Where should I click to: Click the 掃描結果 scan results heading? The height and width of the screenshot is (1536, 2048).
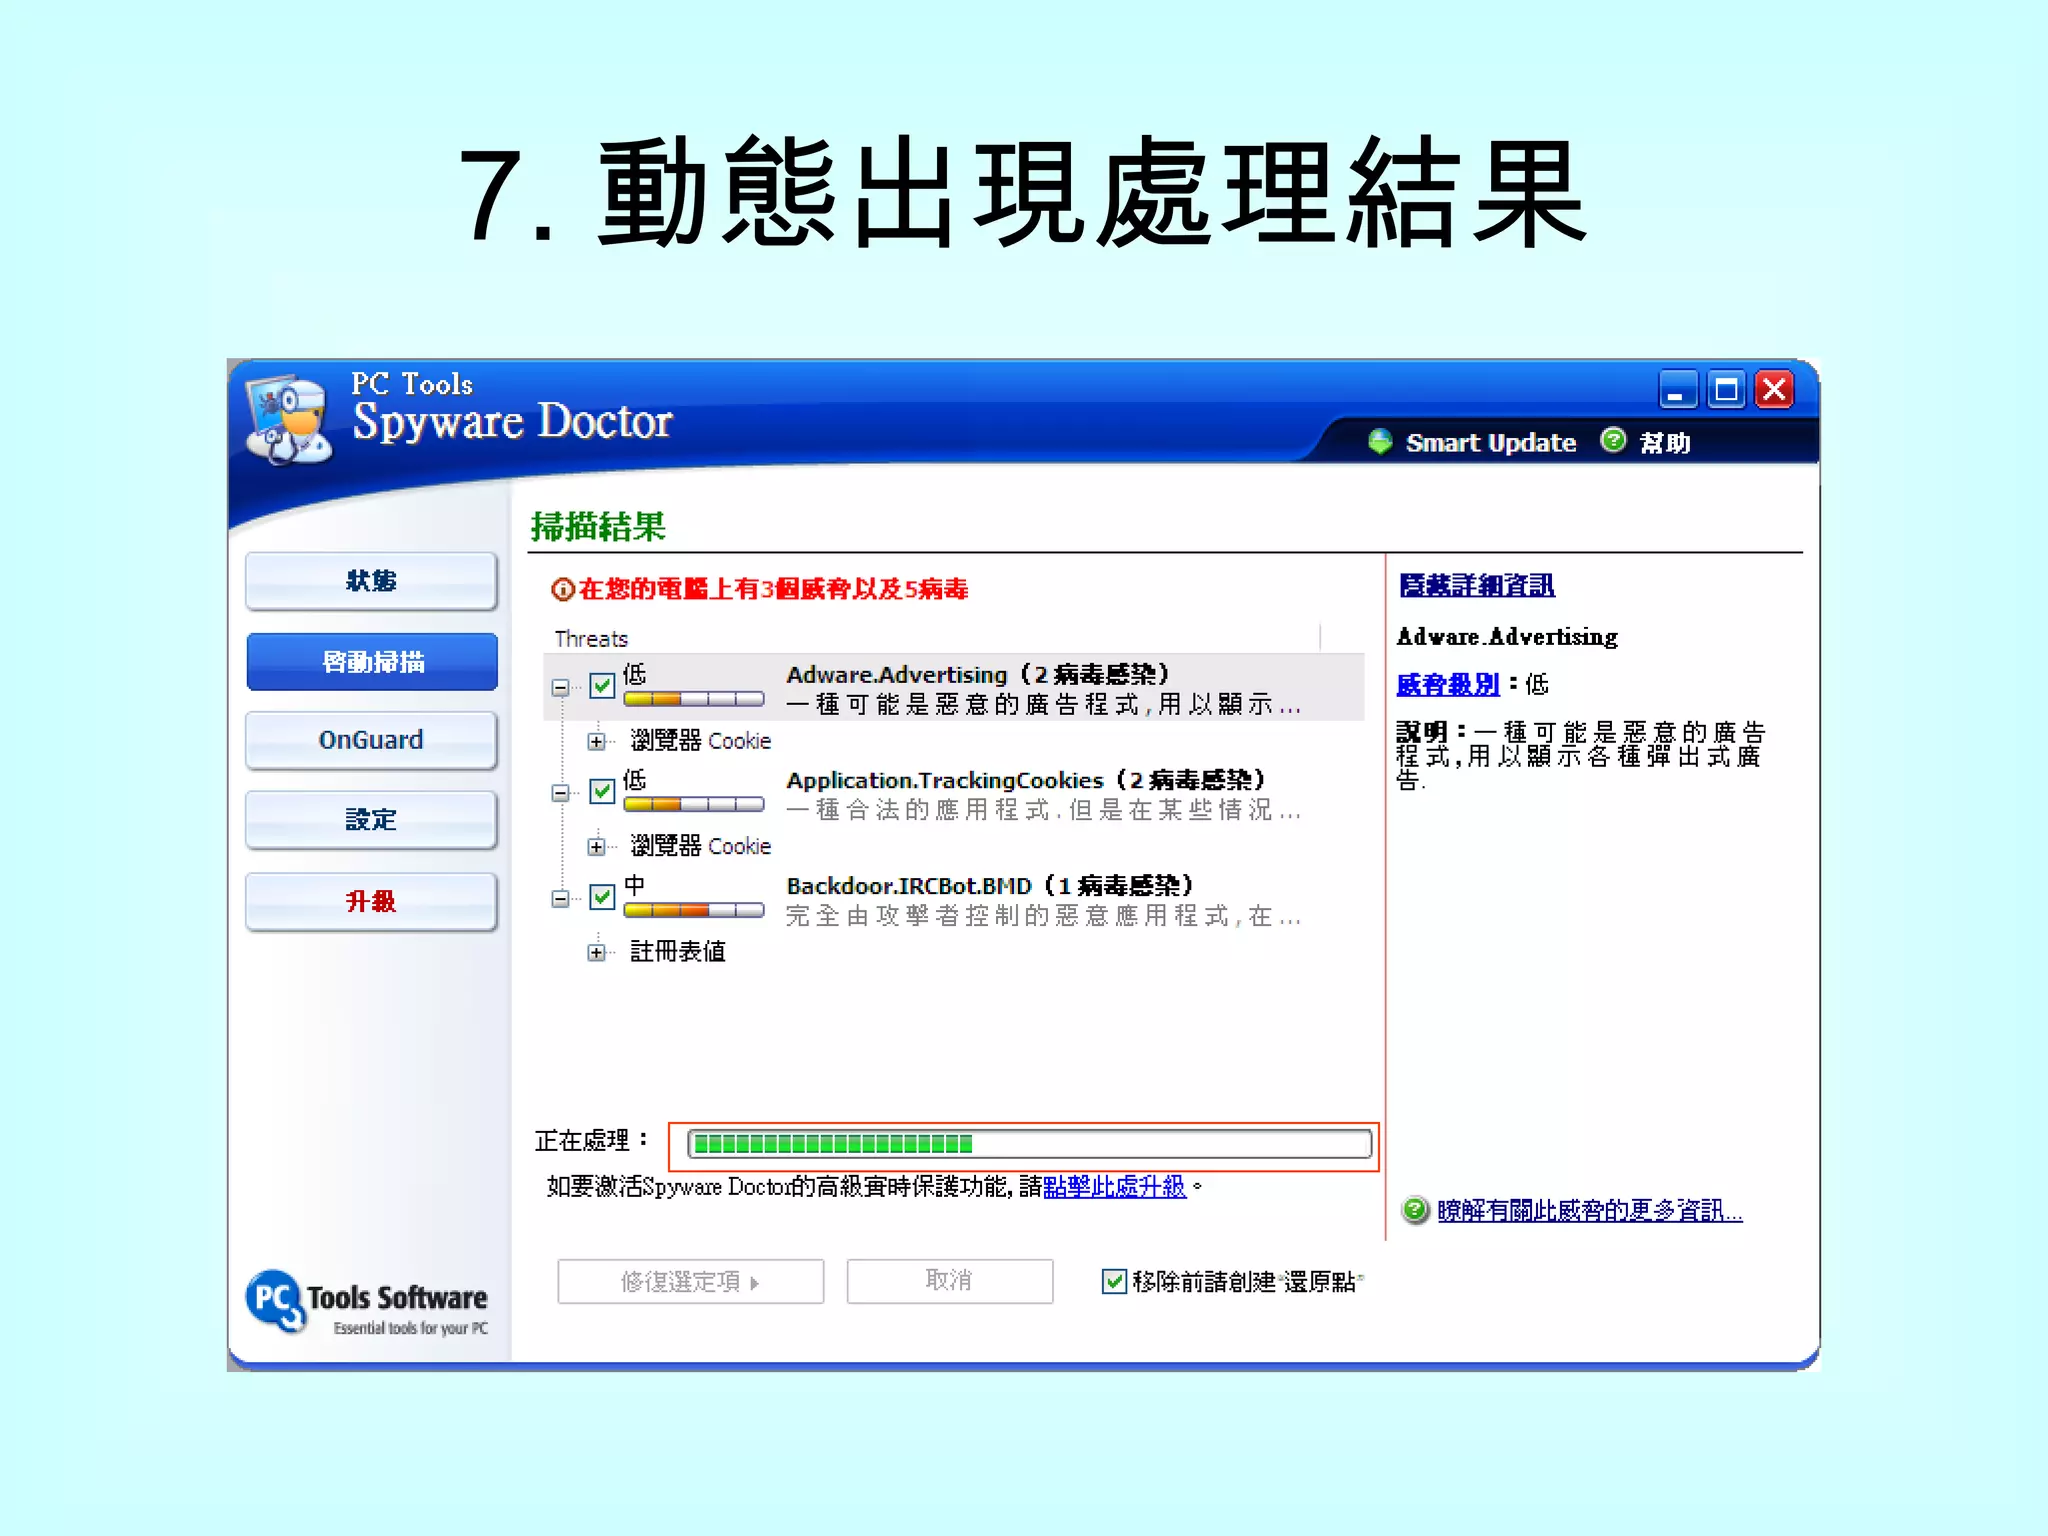pyautogui.click(x=598, y=527)
